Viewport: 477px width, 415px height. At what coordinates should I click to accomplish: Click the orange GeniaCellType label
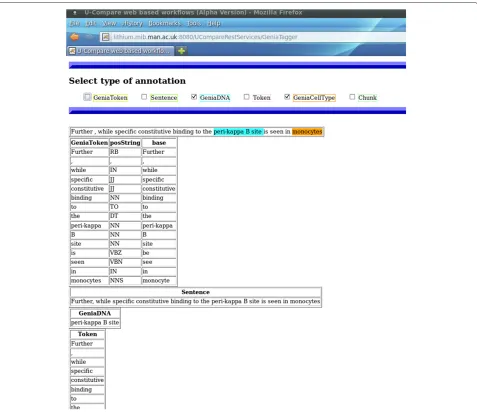314,98
